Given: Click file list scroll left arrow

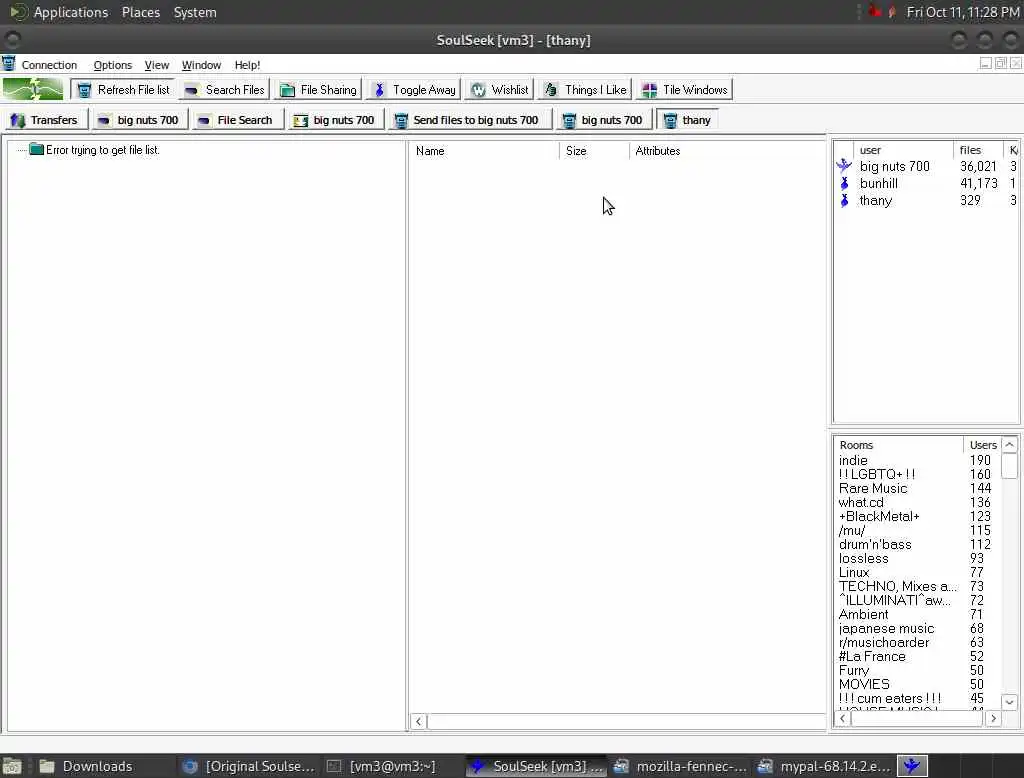Looking at the screenshot, I should pos(419,722).
